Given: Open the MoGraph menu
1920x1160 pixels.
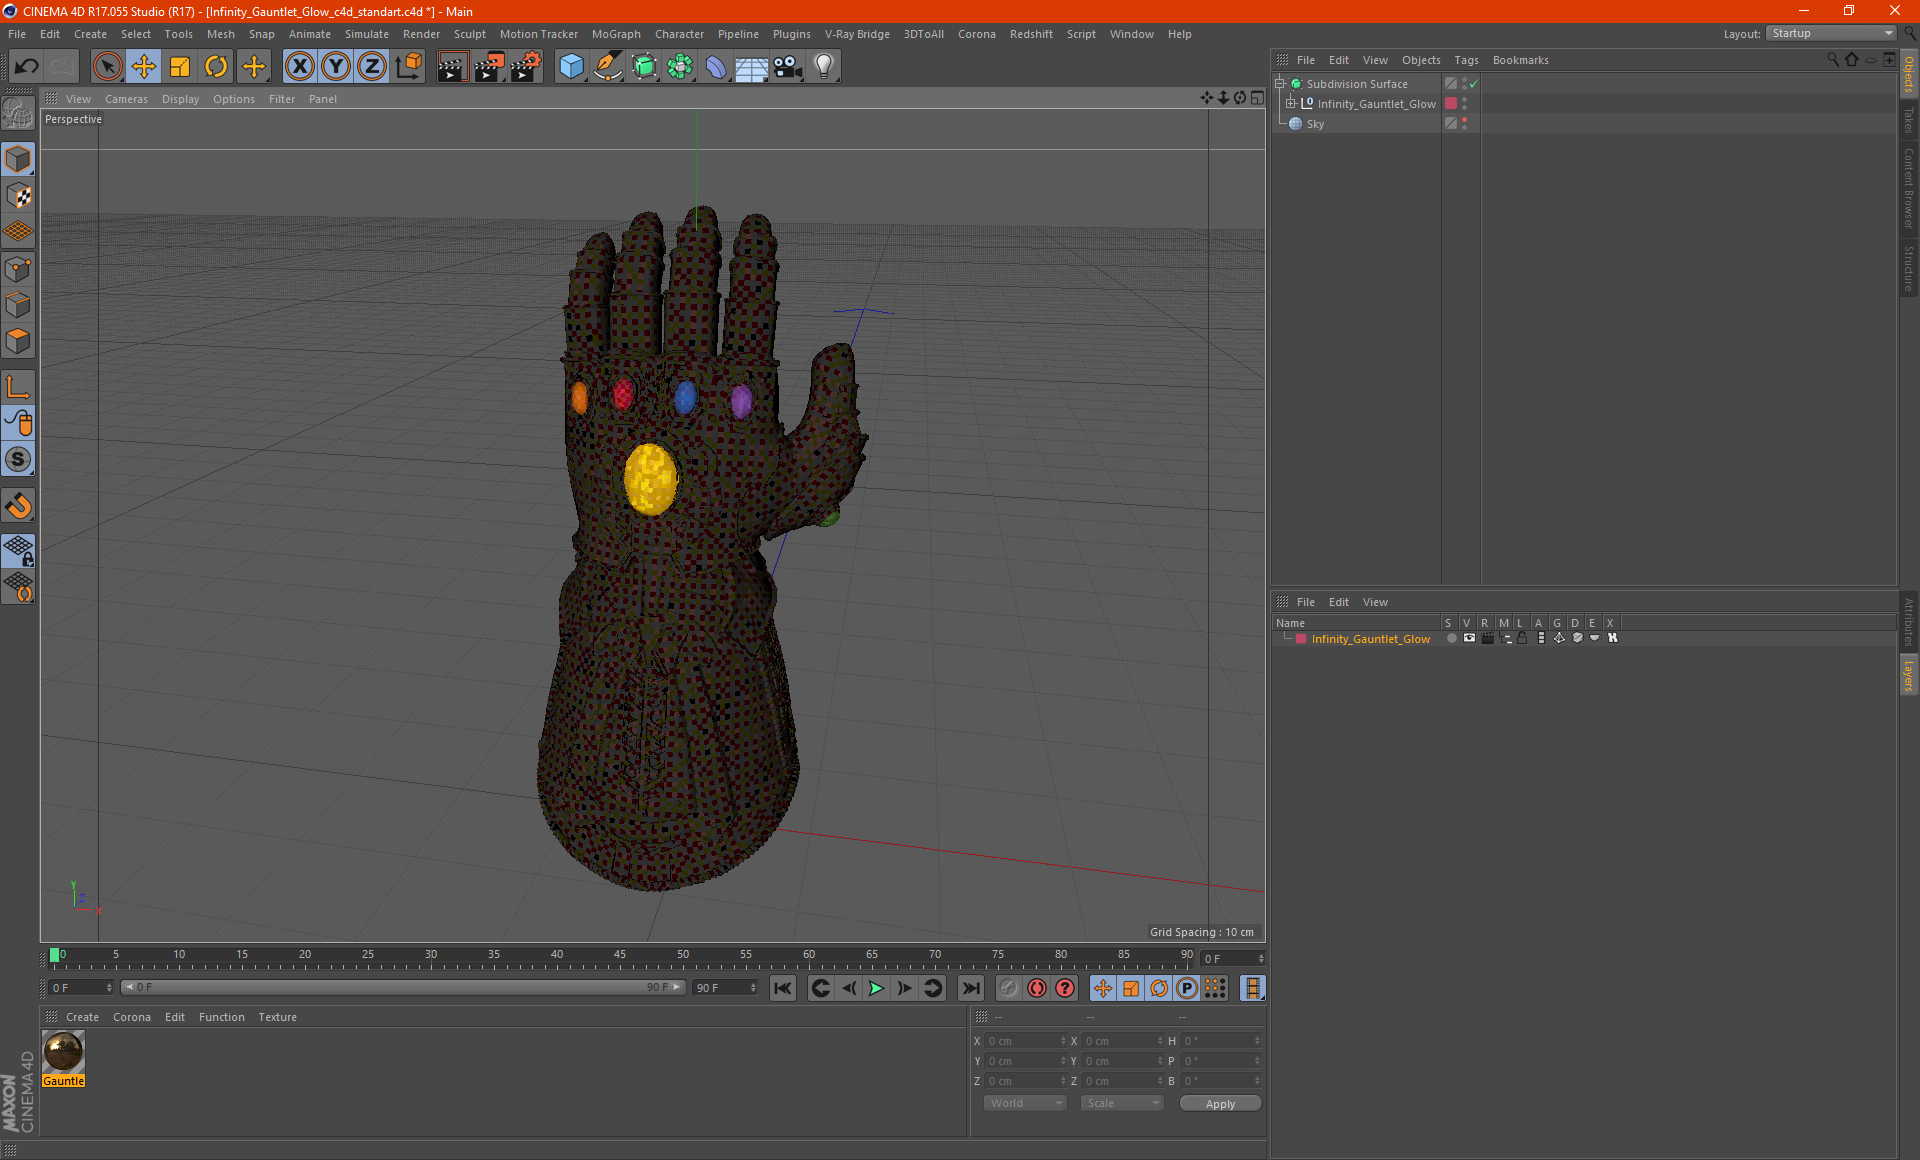Looking at the screenshot, I should pos(616,34).
